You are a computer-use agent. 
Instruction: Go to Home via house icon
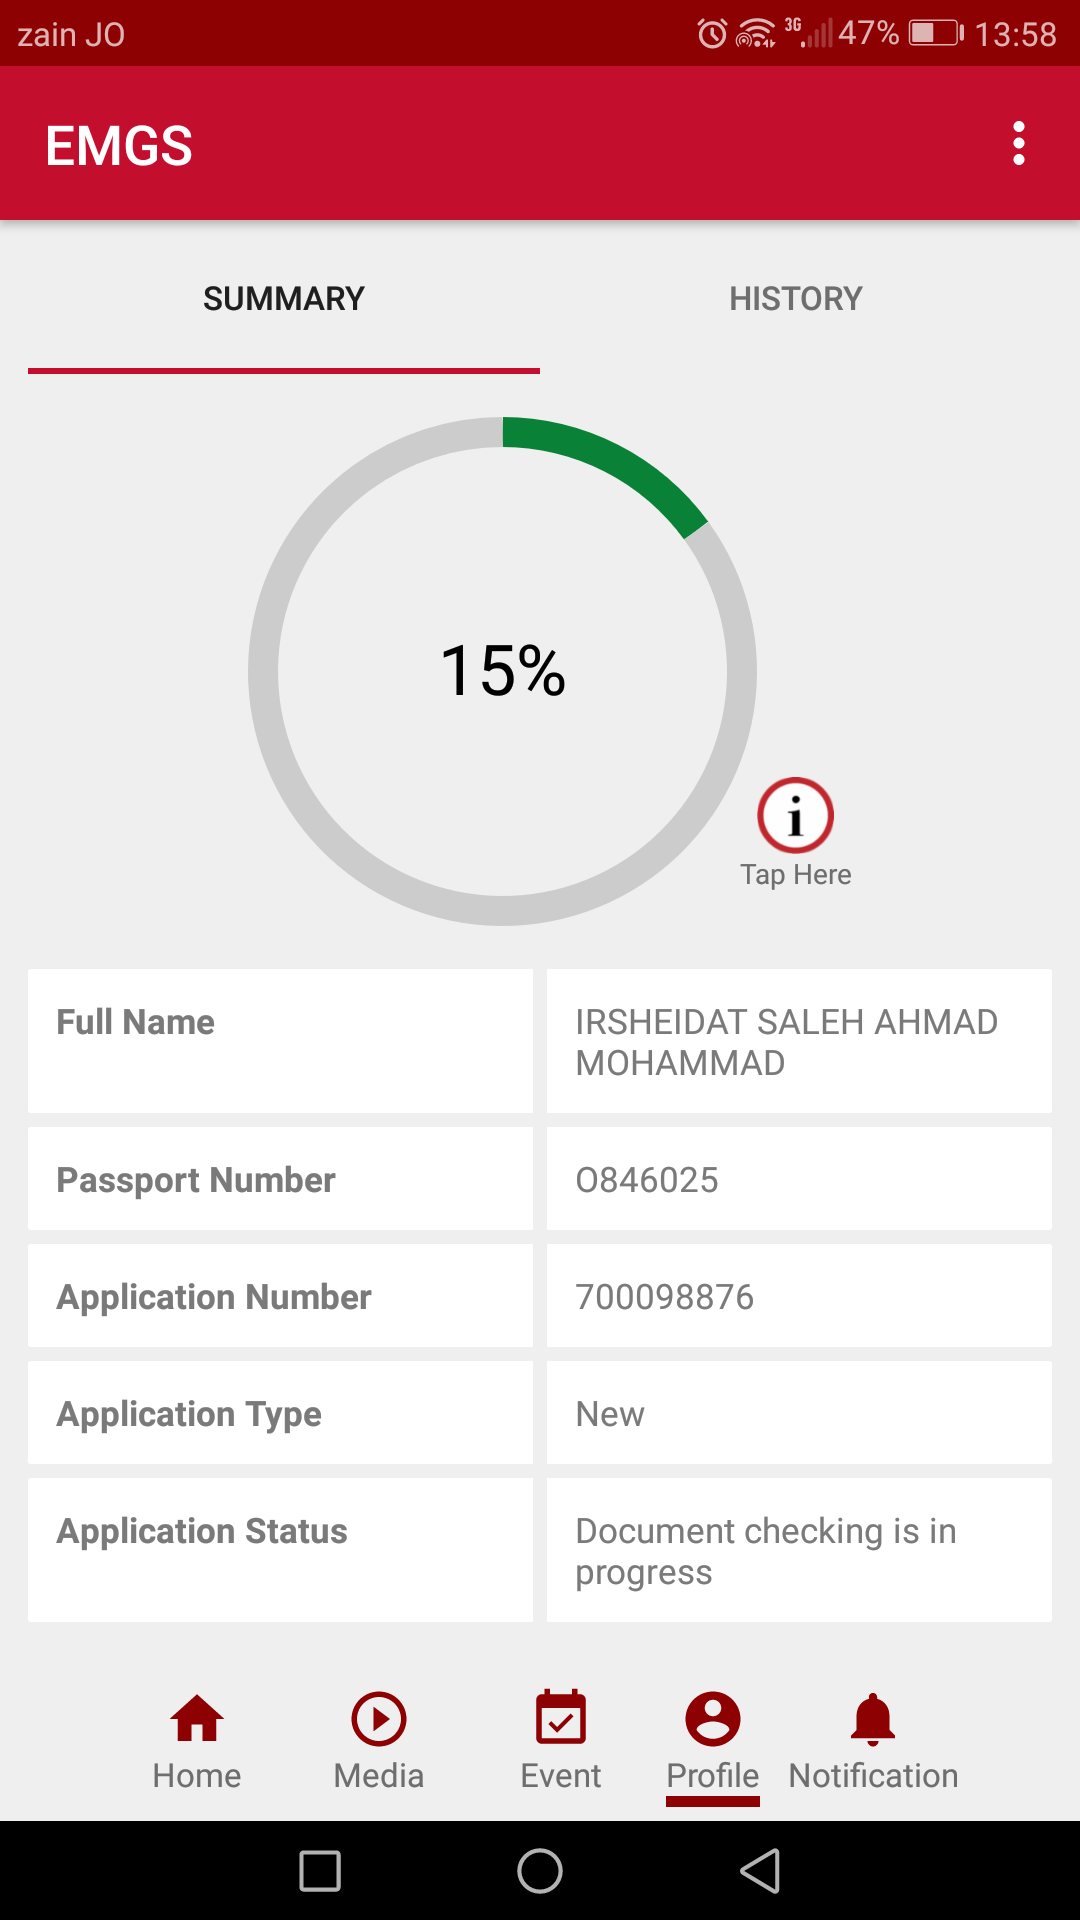pos(197,1720)
